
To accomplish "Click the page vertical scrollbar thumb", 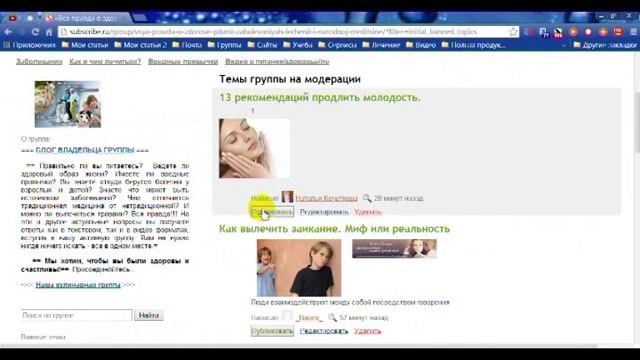I will pyautogui.click(x=637, y=122).
